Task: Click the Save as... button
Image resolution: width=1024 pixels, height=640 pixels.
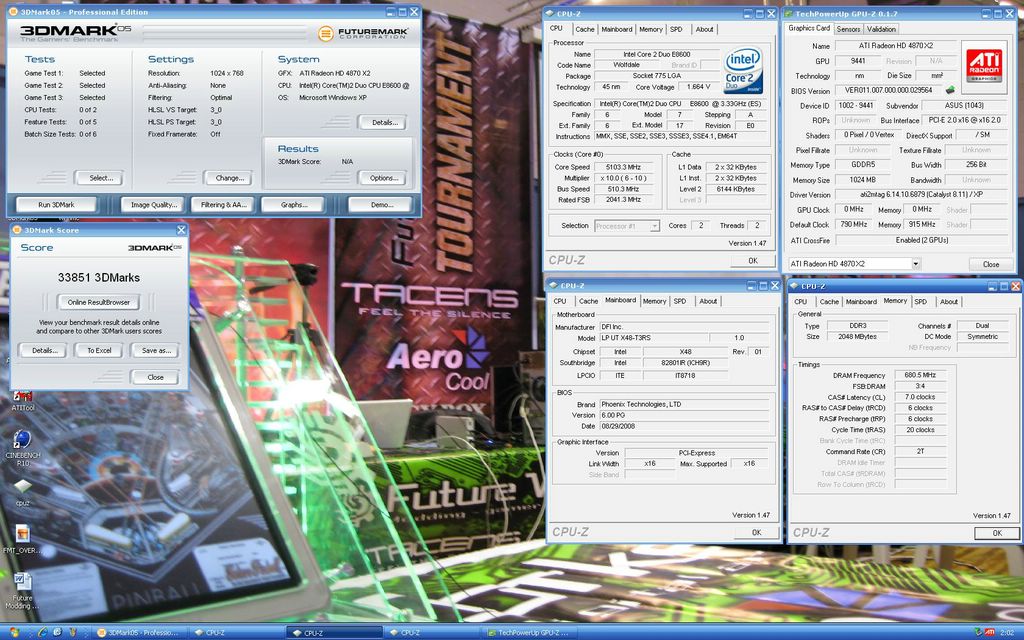Action: tap(155, 351)
